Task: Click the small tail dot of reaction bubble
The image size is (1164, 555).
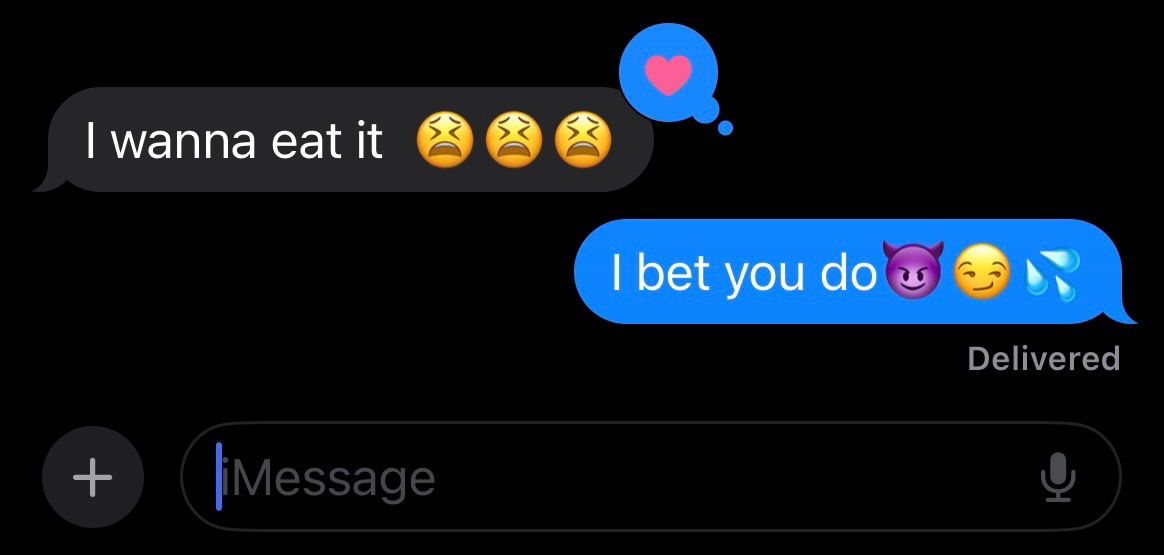Action: click(725, 128)
